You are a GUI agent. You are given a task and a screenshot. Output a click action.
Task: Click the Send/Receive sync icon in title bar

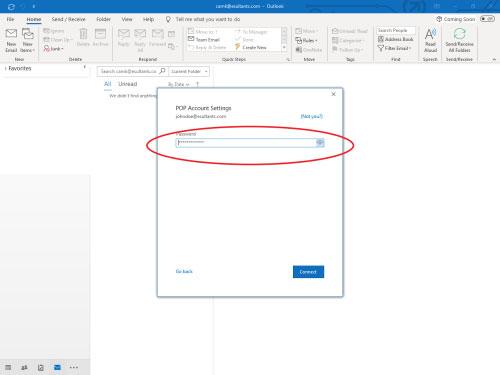(x=11, y=6)
